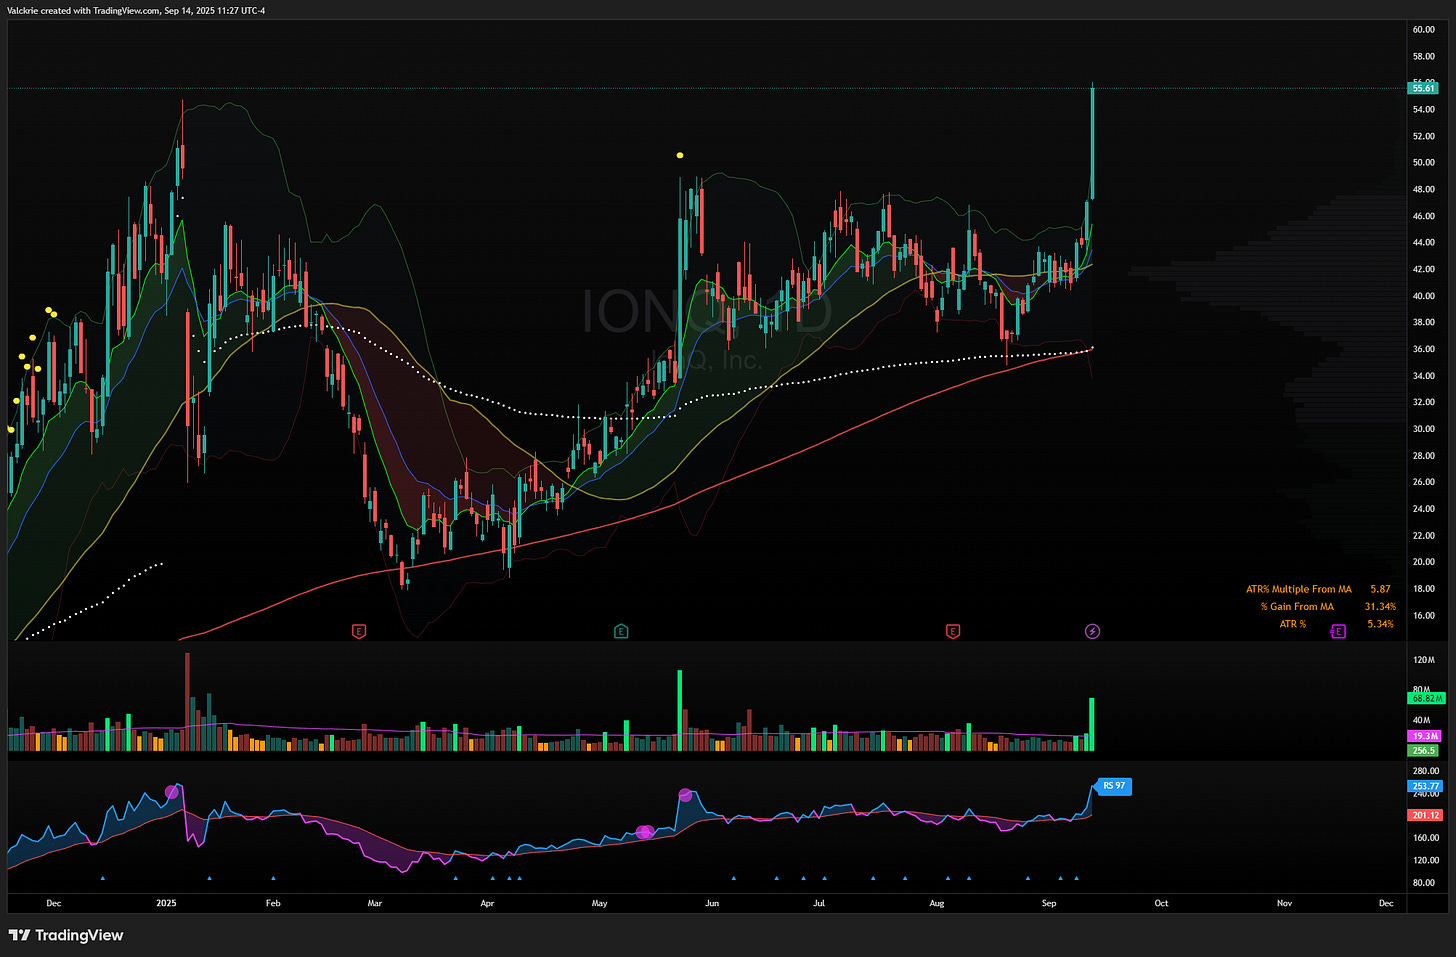Click the current price label 55.61
The height and width of the screenshot is (957, 1456).
pyautogui.click(x=1423, y=88)
